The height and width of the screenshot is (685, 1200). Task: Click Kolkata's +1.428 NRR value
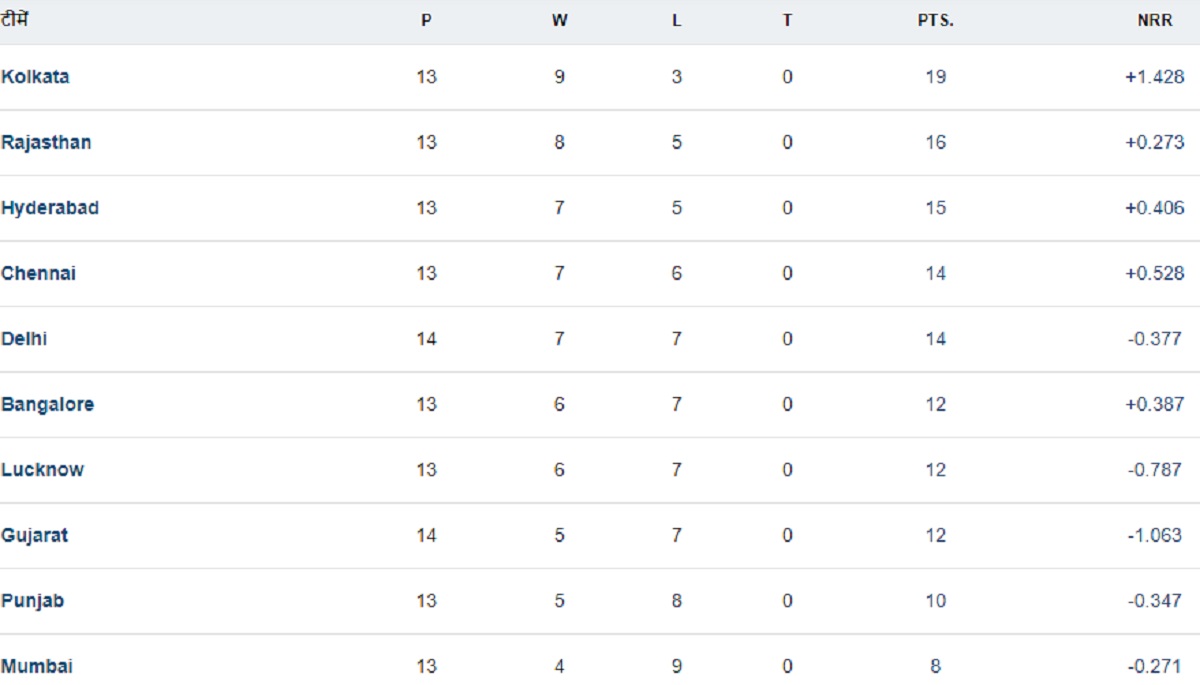pyautogui.click(x=1154, y=77)
